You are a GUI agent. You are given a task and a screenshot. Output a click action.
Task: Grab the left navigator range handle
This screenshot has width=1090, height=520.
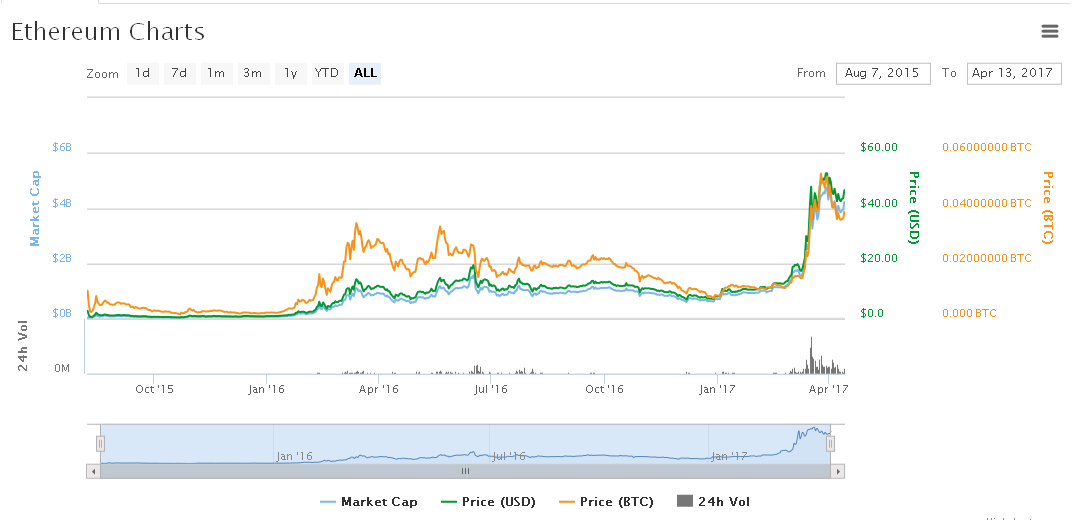coord(100,444)
